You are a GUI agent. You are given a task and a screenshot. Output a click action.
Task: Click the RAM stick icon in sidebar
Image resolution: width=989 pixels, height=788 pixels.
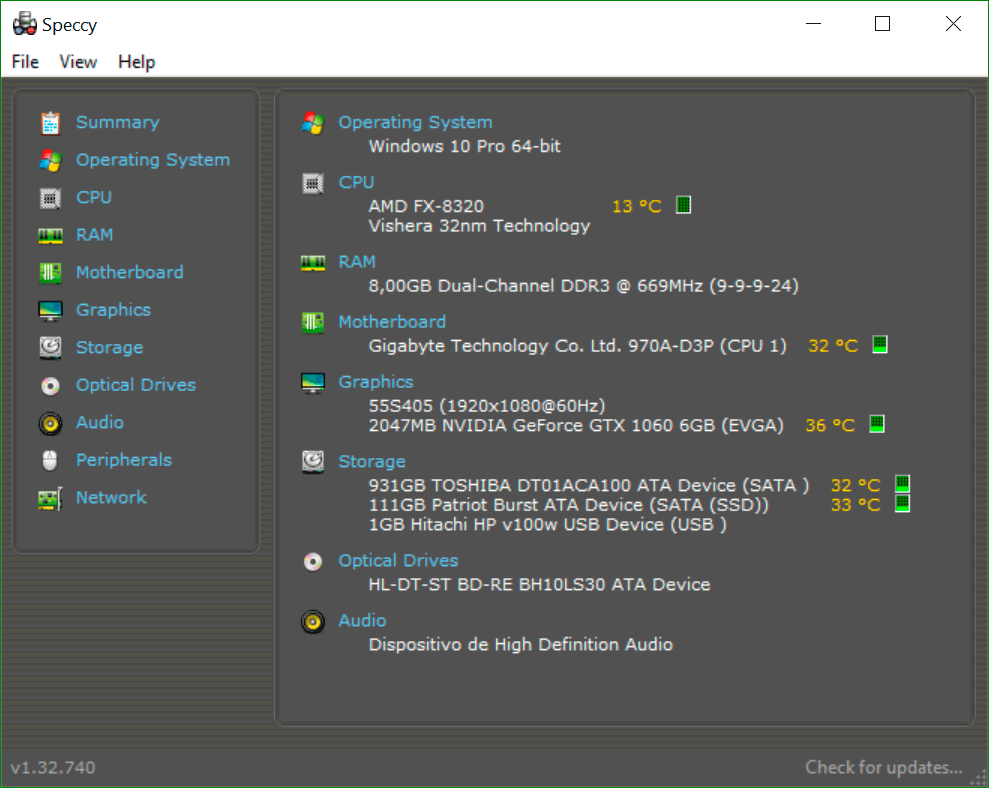pos(50,236)
